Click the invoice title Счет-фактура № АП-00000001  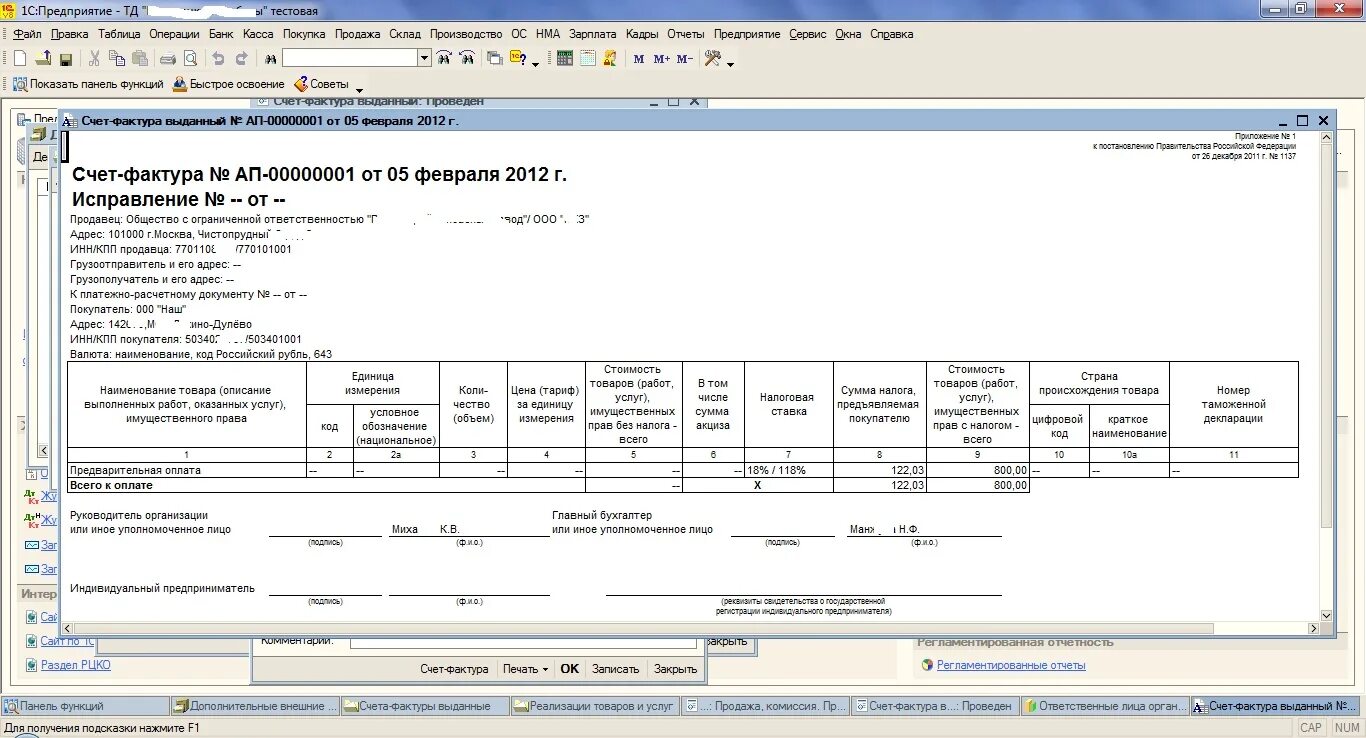tap(319, 175)
